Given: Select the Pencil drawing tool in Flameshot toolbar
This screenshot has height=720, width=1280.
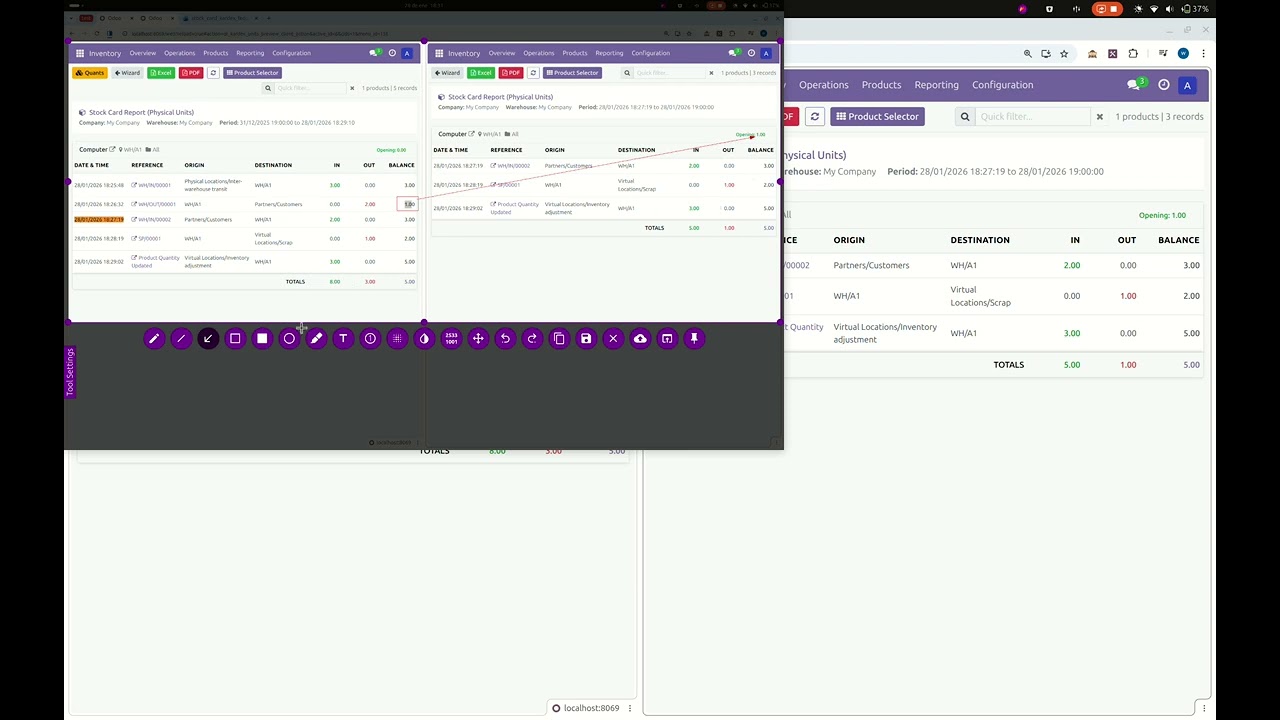Looking at the screenshot, I should [154, 339].
